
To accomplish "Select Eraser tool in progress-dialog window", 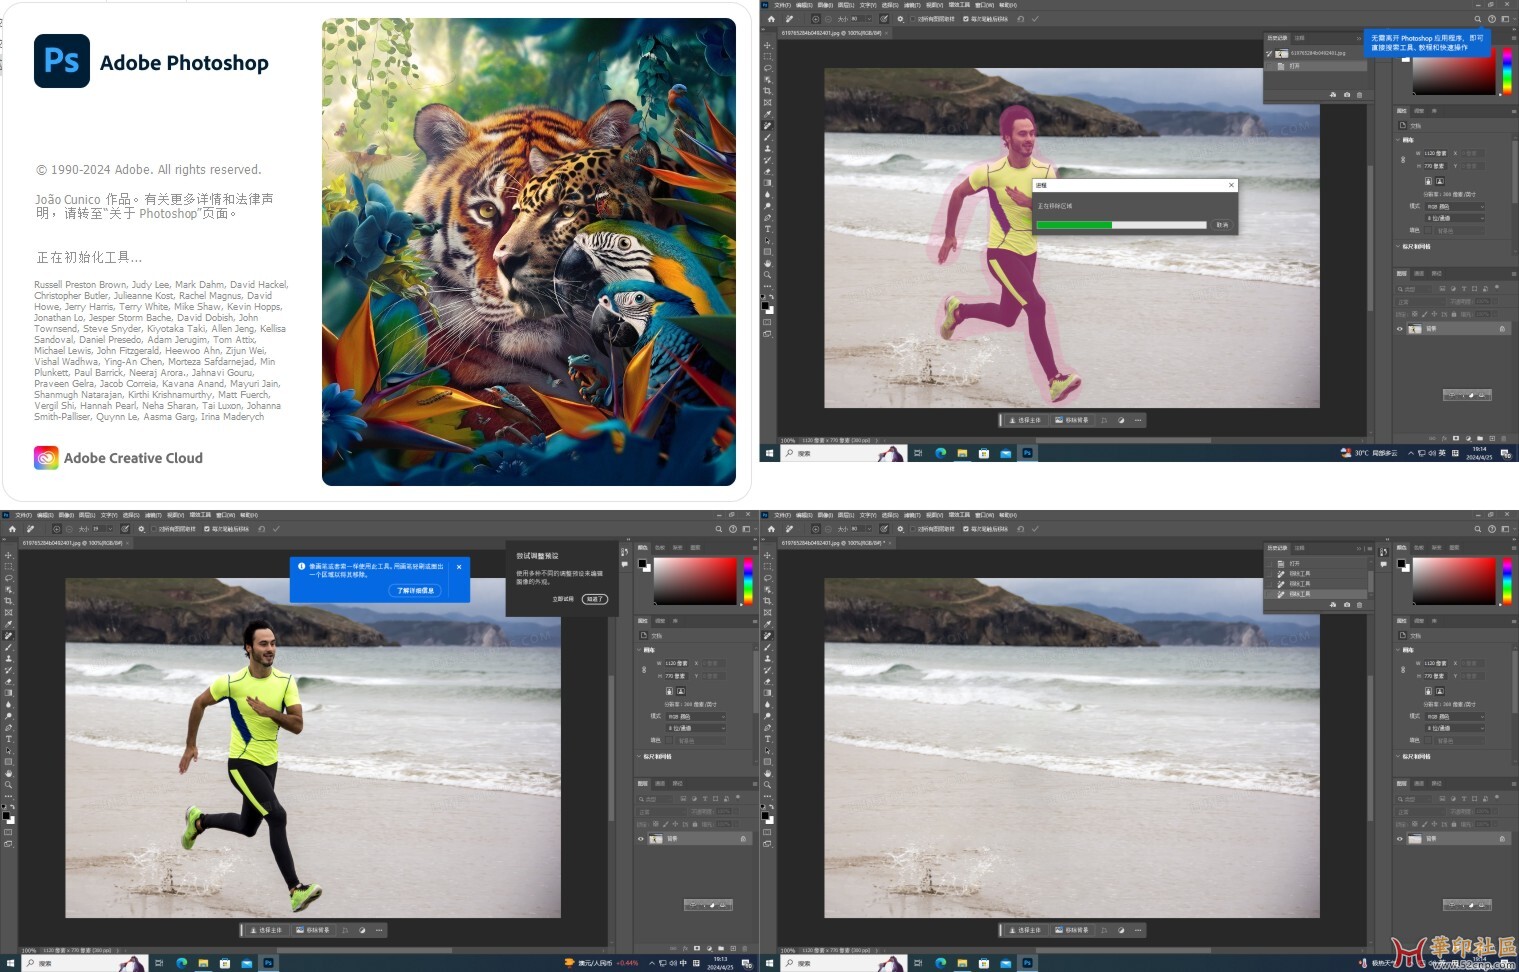I will [x=767, y=172].
